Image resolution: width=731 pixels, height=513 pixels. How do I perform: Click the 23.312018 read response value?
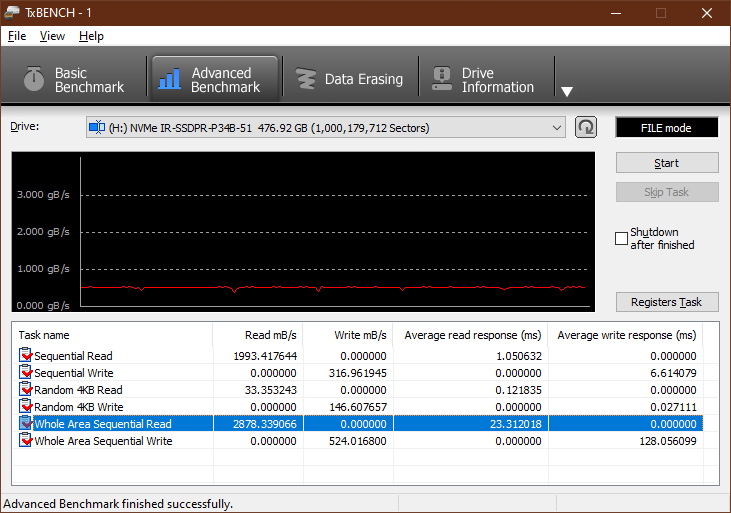coord(516,424)
